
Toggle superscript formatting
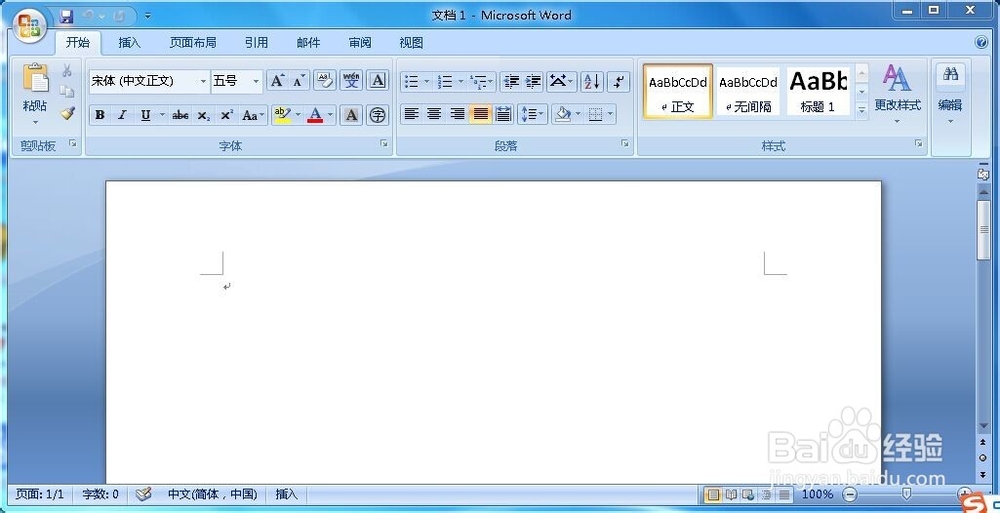(x=226, y=115)
